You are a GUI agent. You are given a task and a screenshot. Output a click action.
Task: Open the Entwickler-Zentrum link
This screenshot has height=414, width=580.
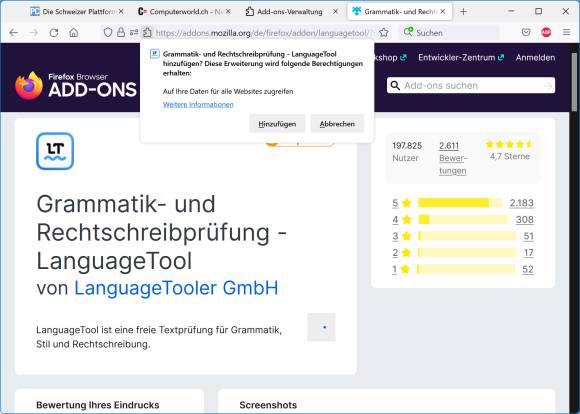(x=461, y=58)
